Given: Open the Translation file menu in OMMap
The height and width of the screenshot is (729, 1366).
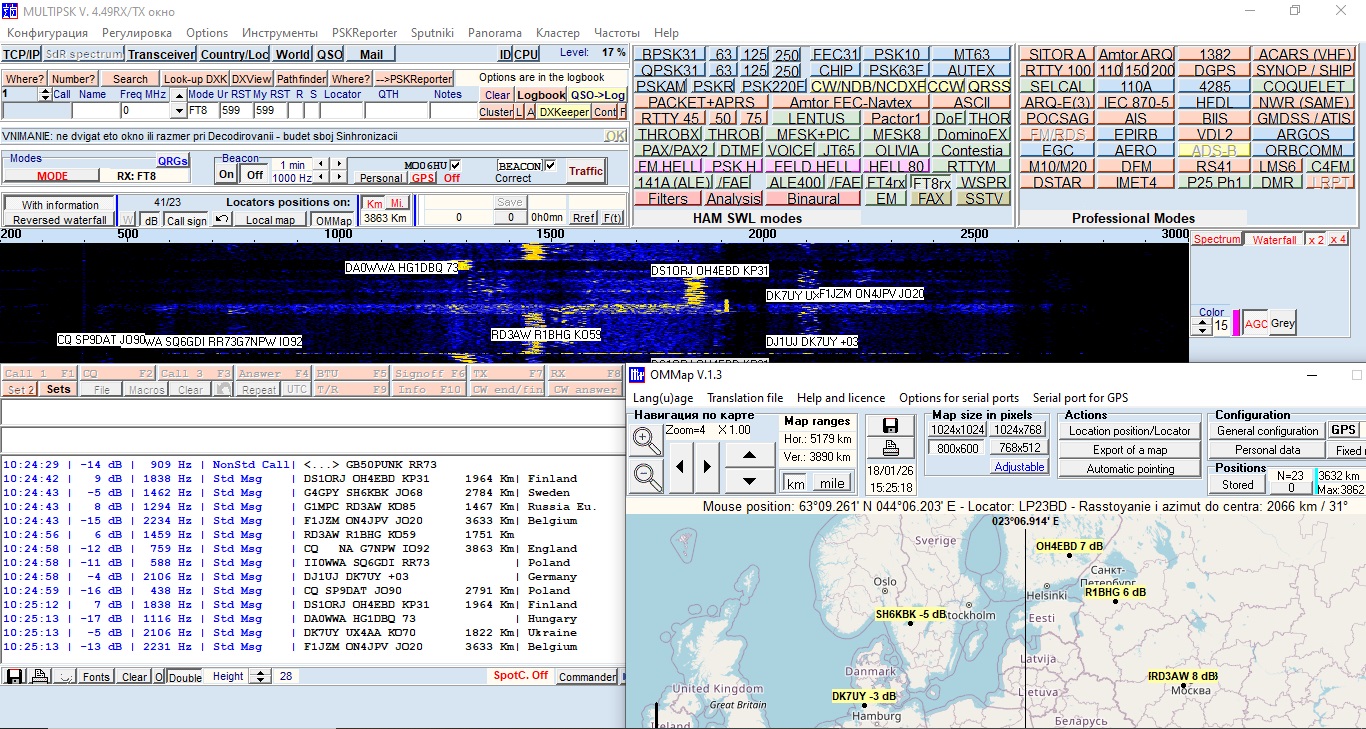Looking at the screenshot, I should point(745,398).
